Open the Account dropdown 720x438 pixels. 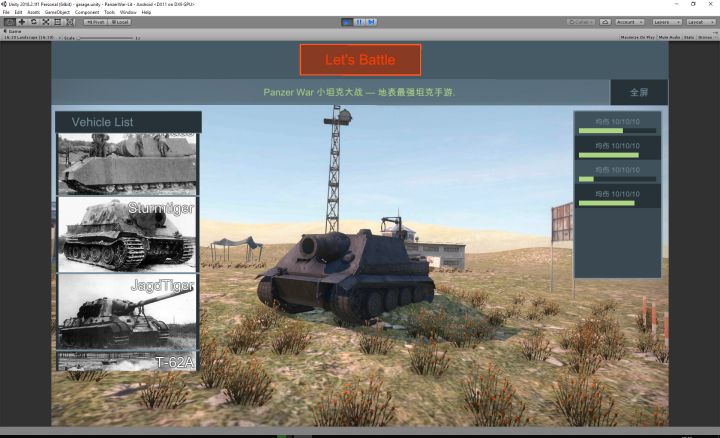point(629,22)
